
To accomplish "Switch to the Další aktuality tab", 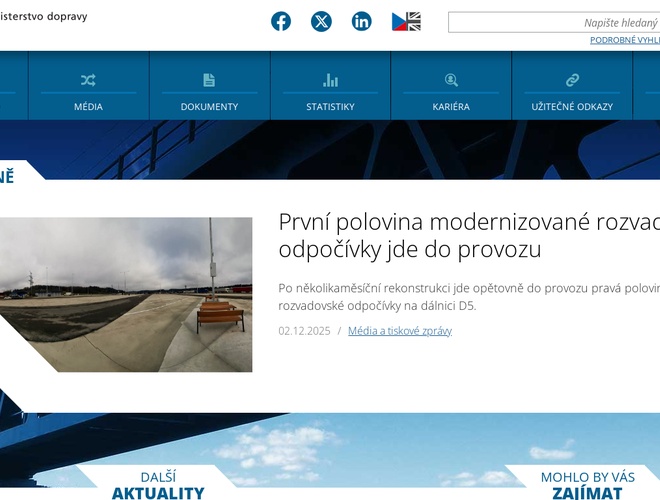I will tap(157, 485).
